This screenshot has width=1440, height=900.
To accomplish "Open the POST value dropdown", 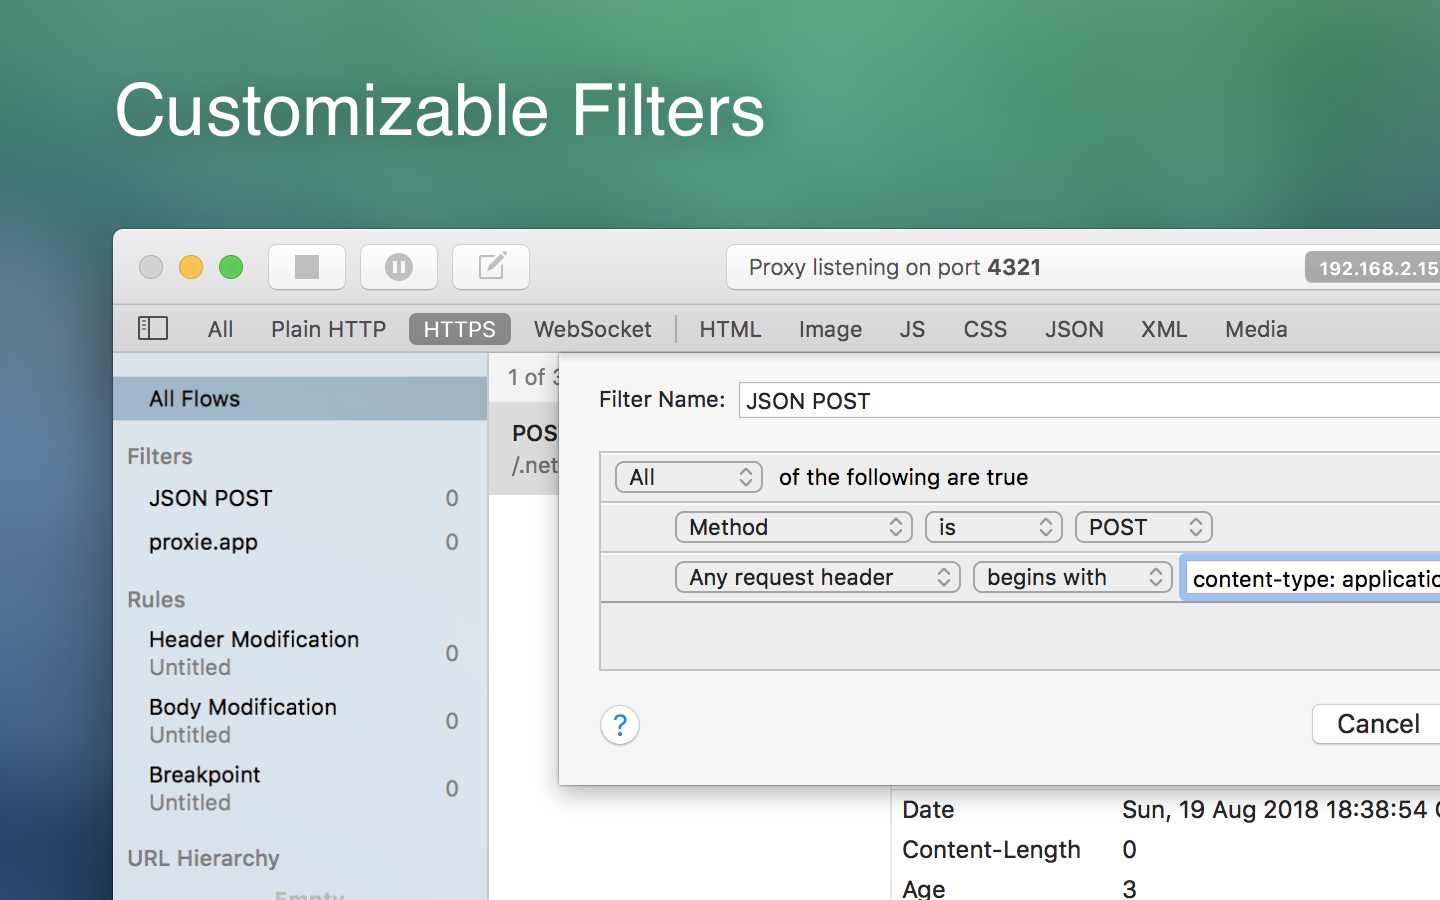I will pos(1144,527).
